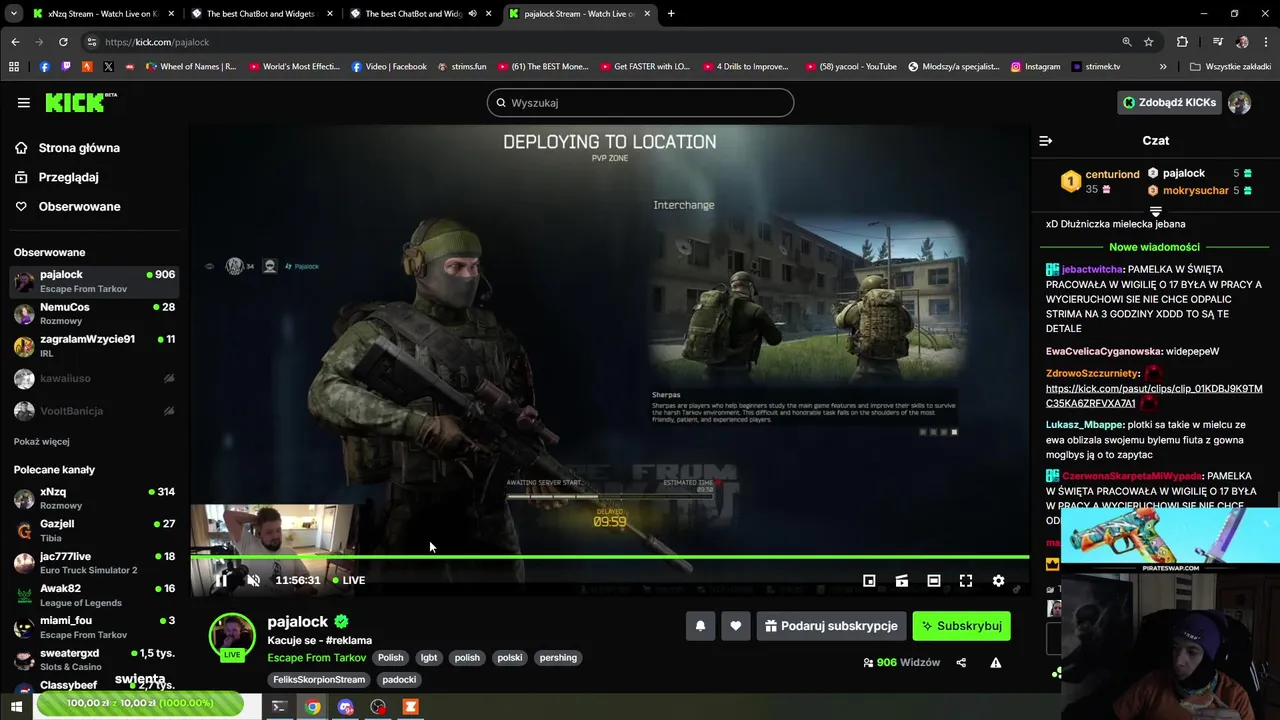Click the padocki stream tag
The image size is (1280, 720).
click(399, 680)
